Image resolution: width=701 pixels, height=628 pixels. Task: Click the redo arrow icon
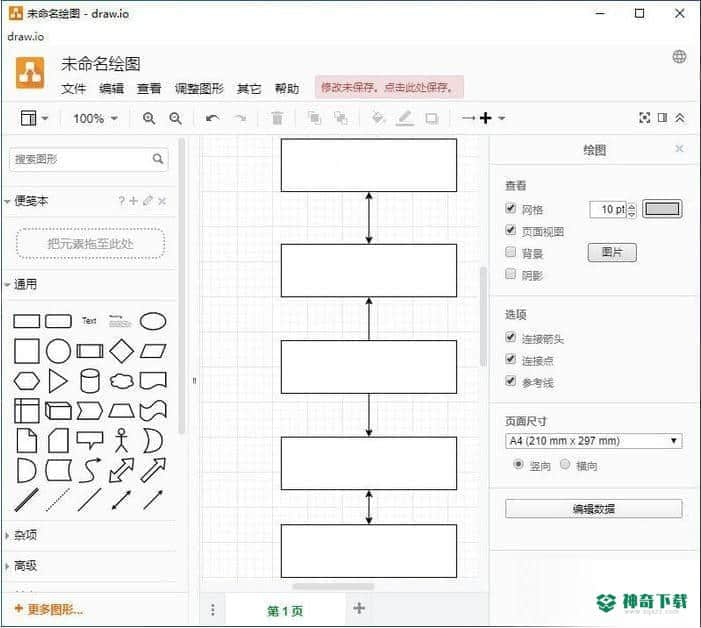pos(241,118)
